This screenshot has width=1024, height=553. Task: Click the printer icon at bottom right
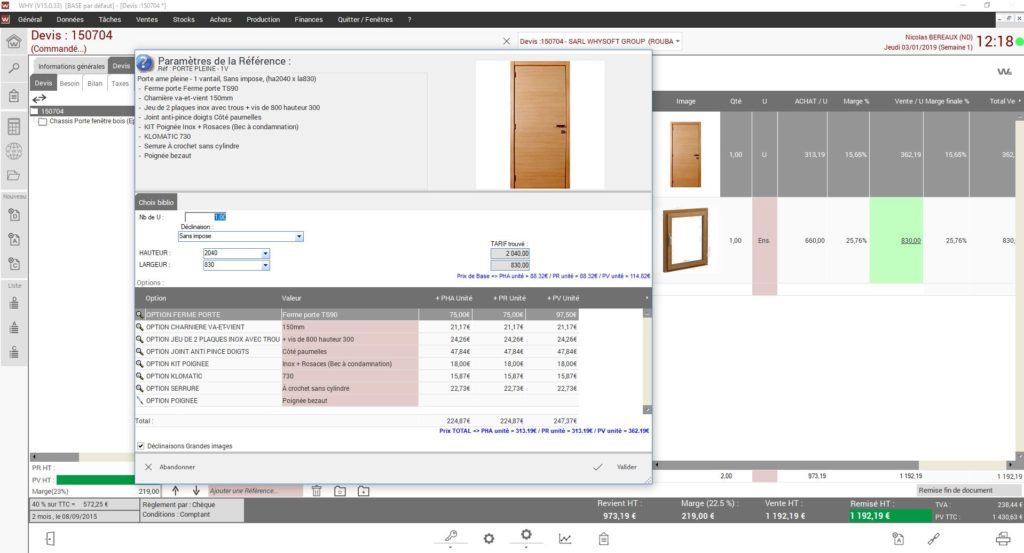pos(1003,539)
